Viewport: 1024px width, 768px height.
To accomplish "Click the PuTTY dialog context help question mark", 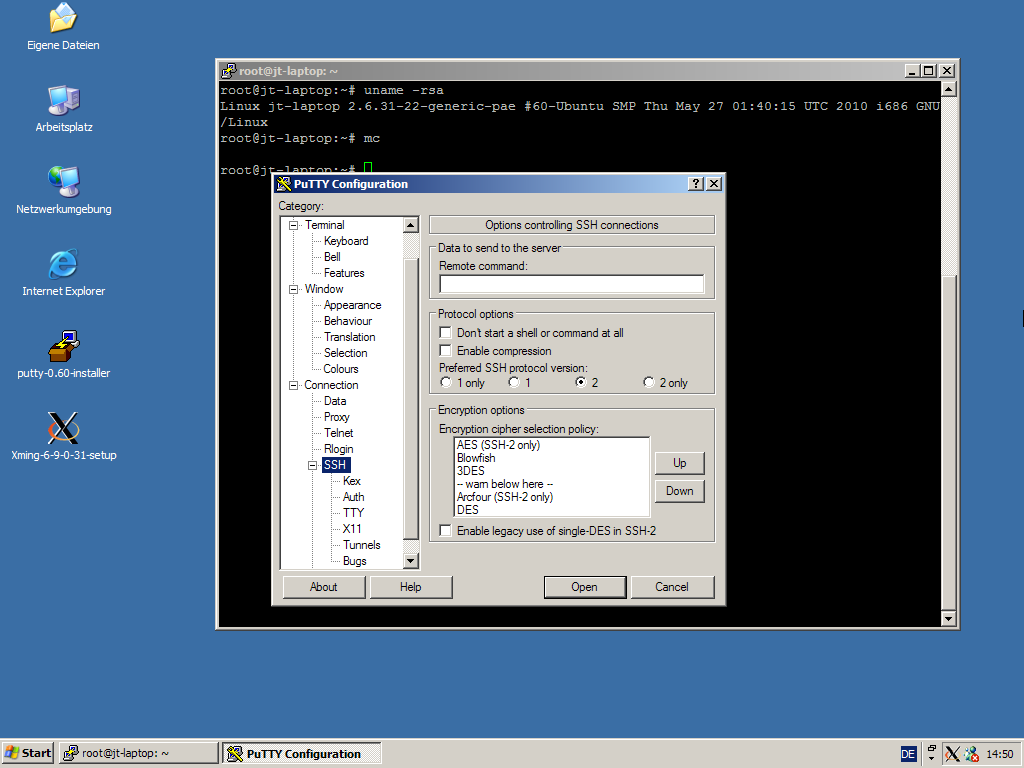I will (696, 184).
